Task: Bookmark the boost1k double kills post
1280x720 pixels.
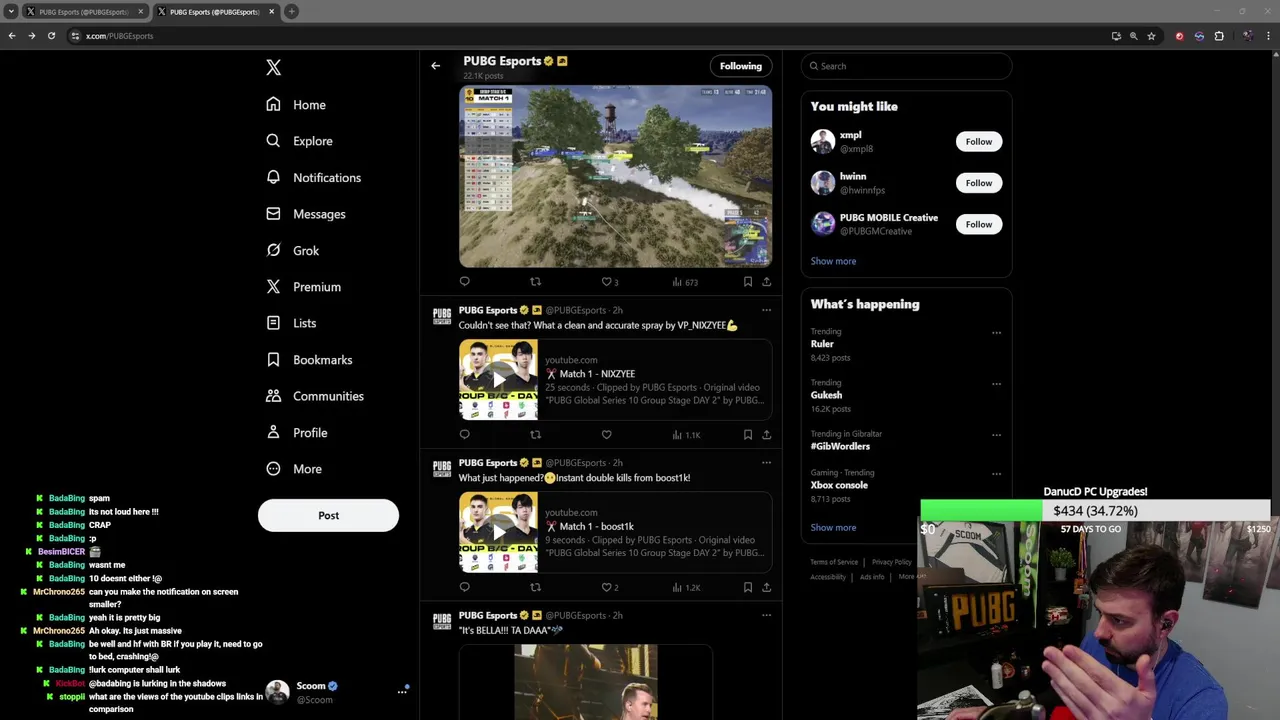Action: coord(747,587)
